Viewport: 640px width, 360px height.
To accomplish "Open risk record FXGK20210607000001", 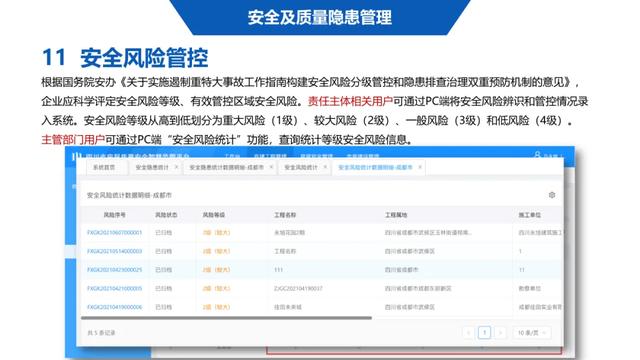I will pos(114,233).
